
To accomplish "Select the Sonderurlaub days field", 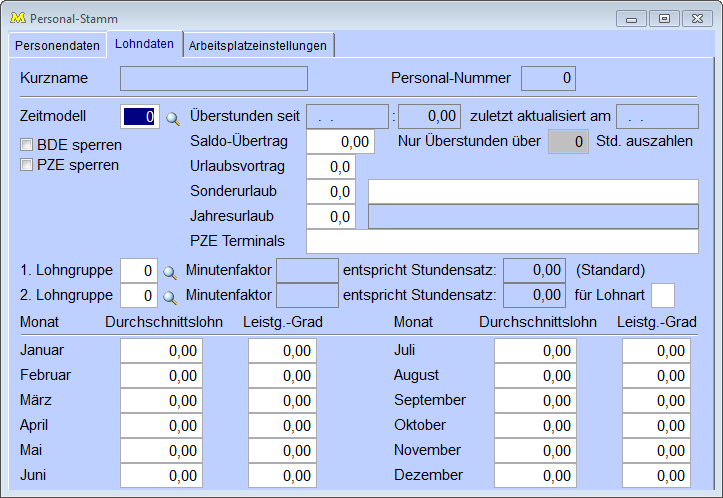I will point(331,191).
